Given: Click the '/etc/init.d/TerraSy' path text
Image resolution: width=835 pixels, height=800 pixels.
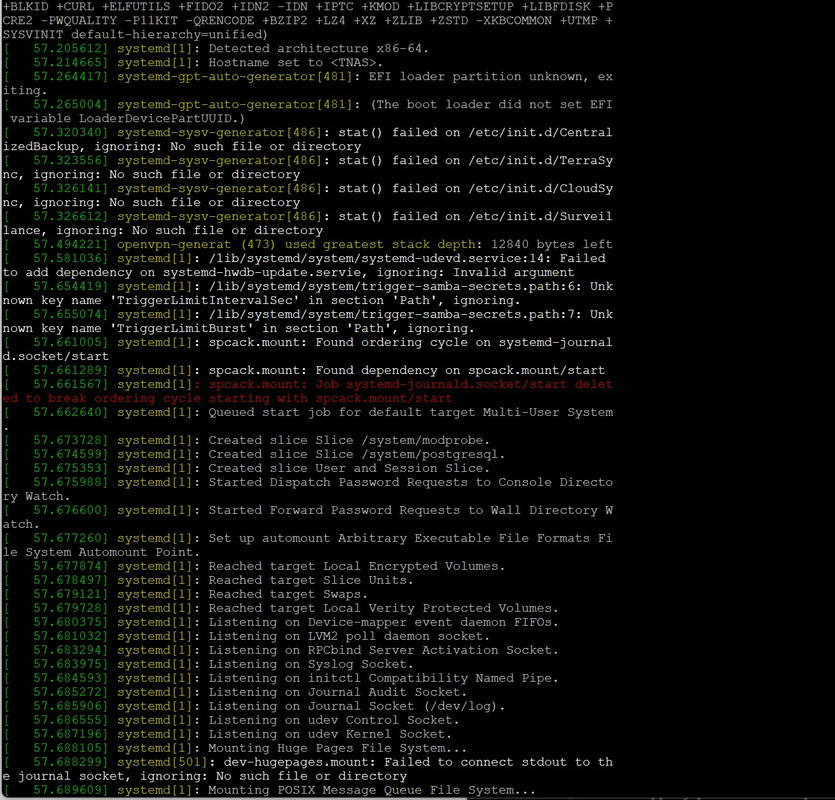Looking at the screenshot, I should (541, 160).
